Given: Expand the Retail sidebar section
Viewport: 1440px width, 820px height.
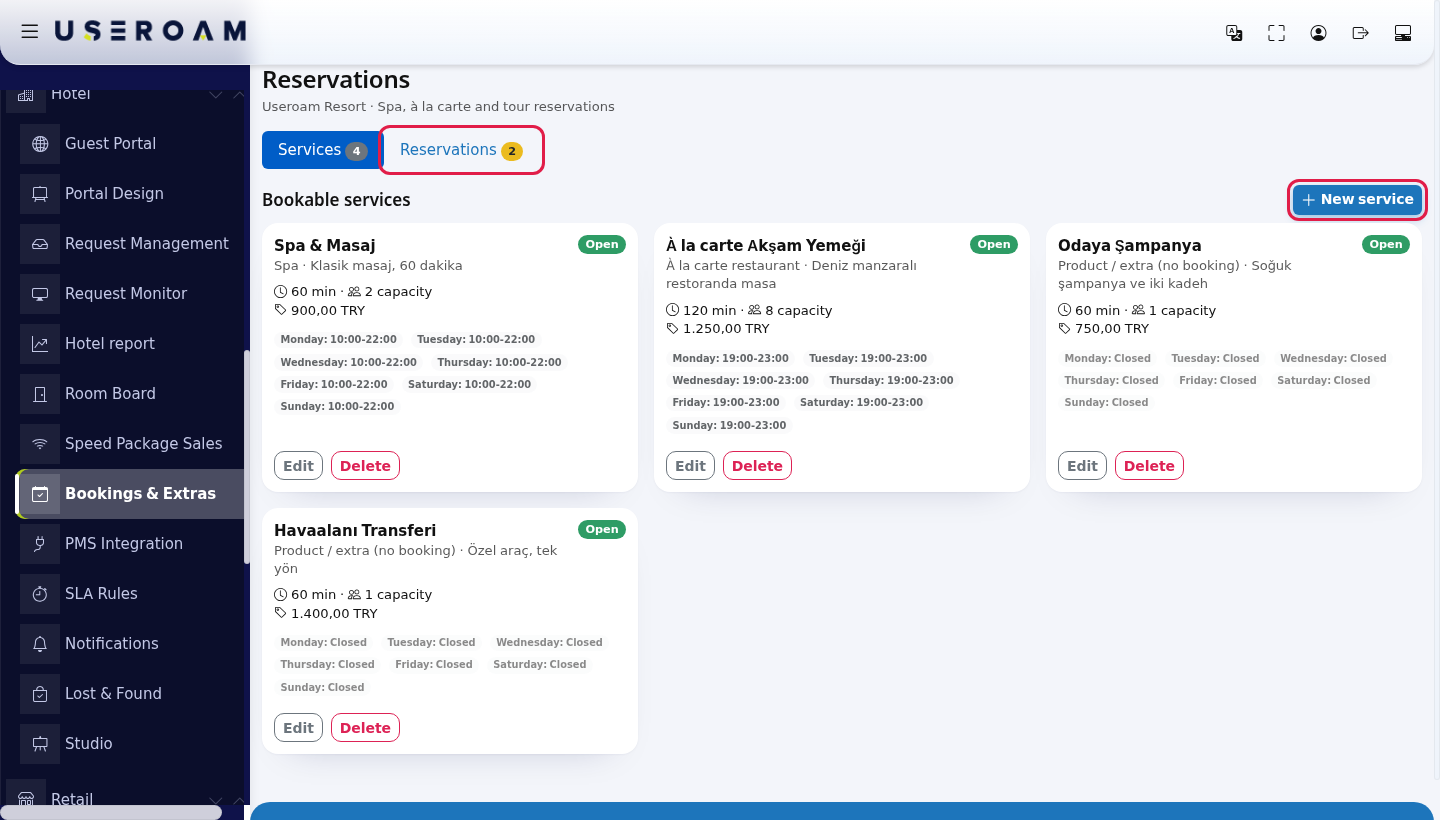Looking at the screenshot, I should (x=215, y=800).
